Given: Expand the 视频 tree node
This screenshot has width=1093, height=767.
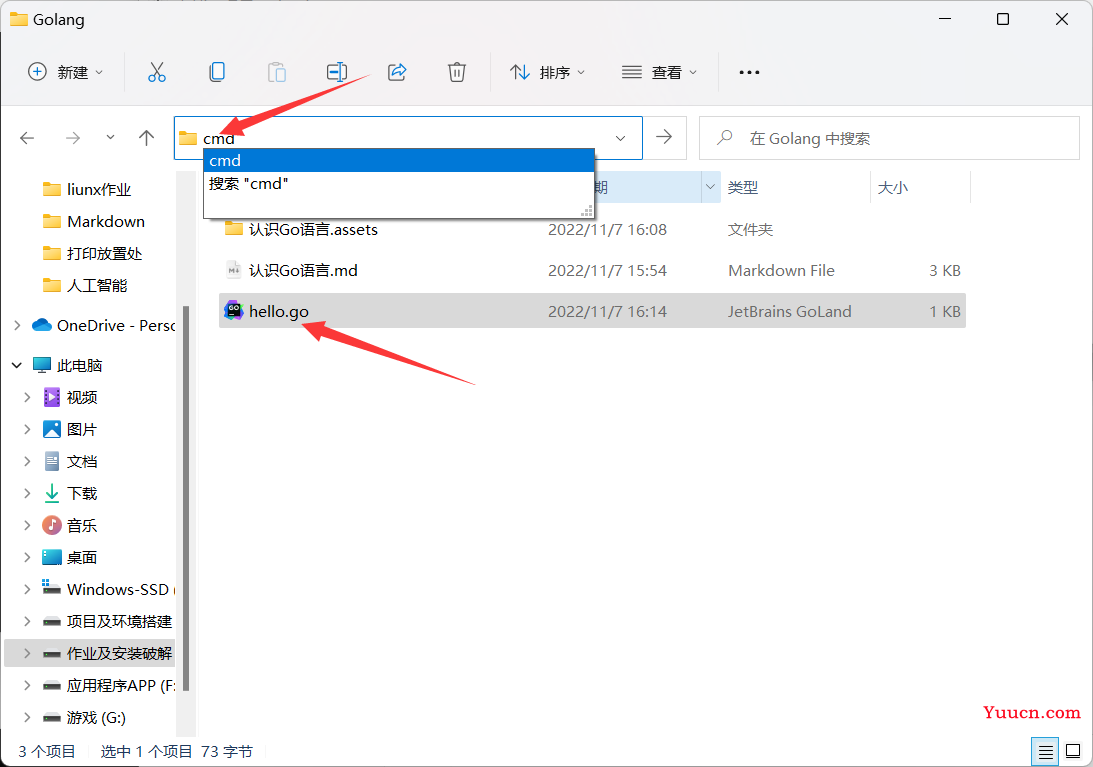Looking at the screenshot, I should 27,397.
